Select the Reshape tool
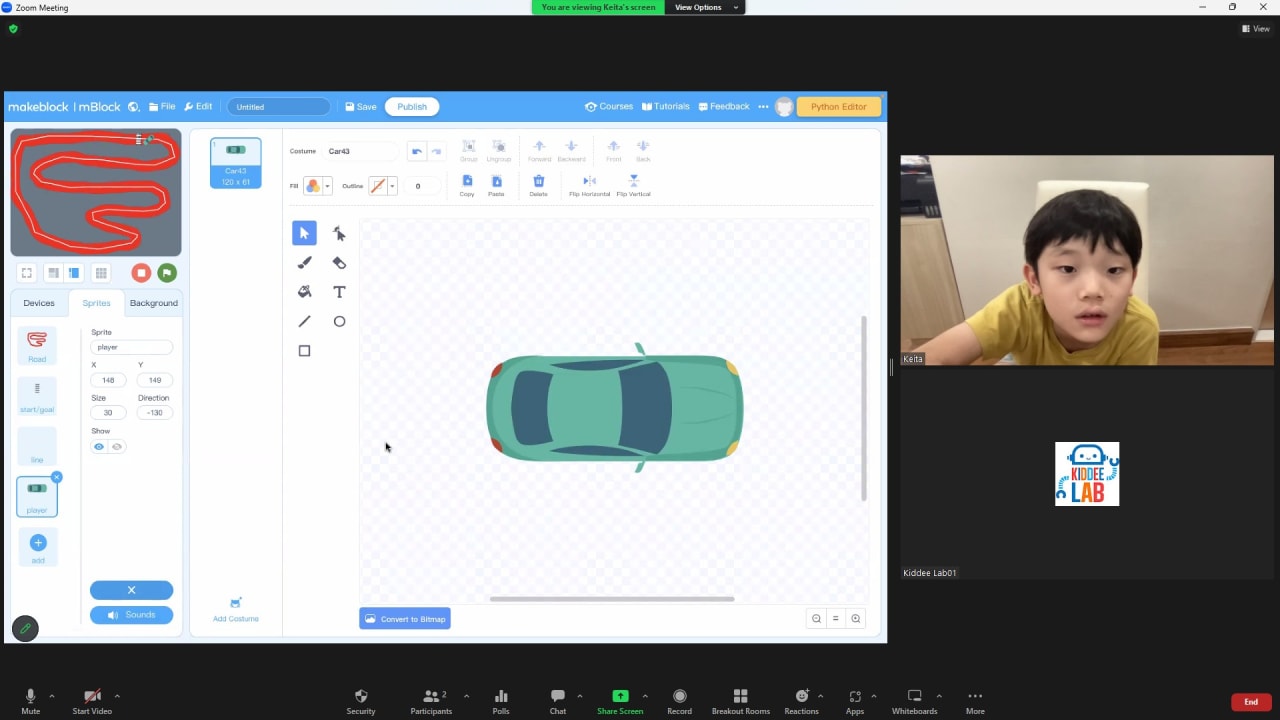The width and height of the screenshot is (1280, 720). (339, 233)
